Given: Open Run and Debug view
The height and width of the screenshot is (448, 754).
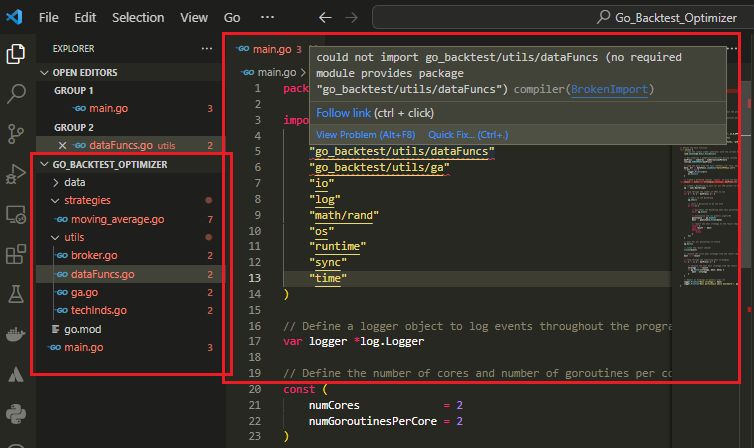Looking at the screenshot, I should tap(15, 174).
